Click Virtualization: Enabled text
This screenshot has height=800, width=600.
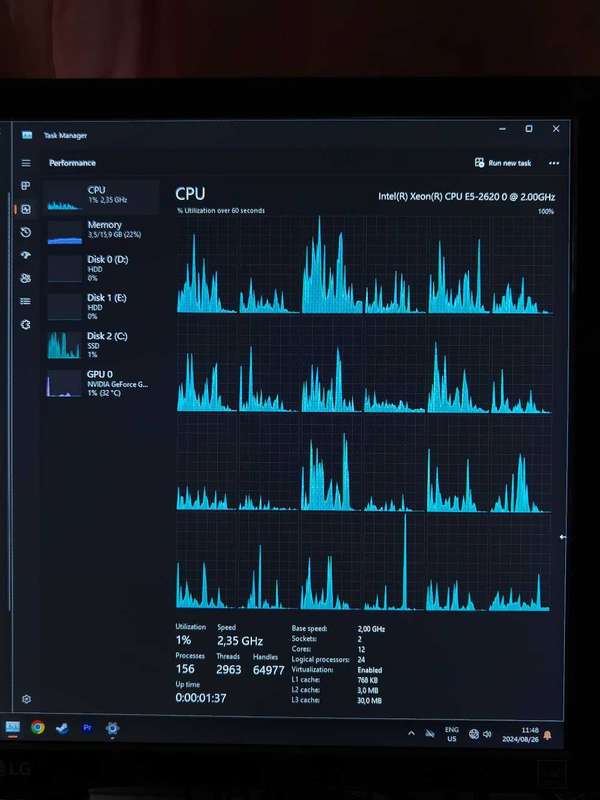click(x=337, y=670)
